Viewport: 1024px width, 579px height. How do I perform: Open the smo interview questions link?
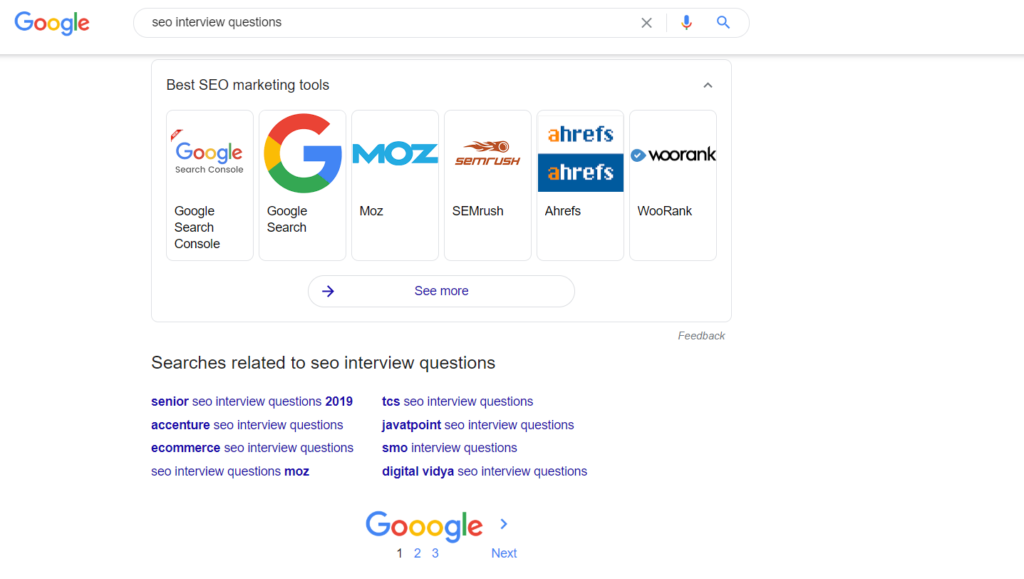click(448, 447)
